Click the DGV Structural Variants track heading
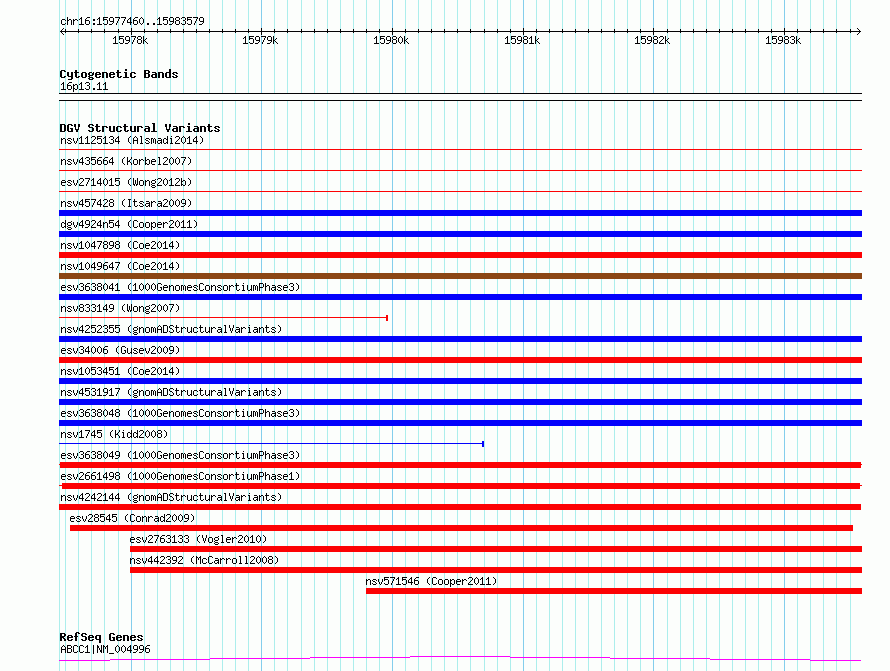Screen dimensions: 890x671 click(x=140, y=128)
